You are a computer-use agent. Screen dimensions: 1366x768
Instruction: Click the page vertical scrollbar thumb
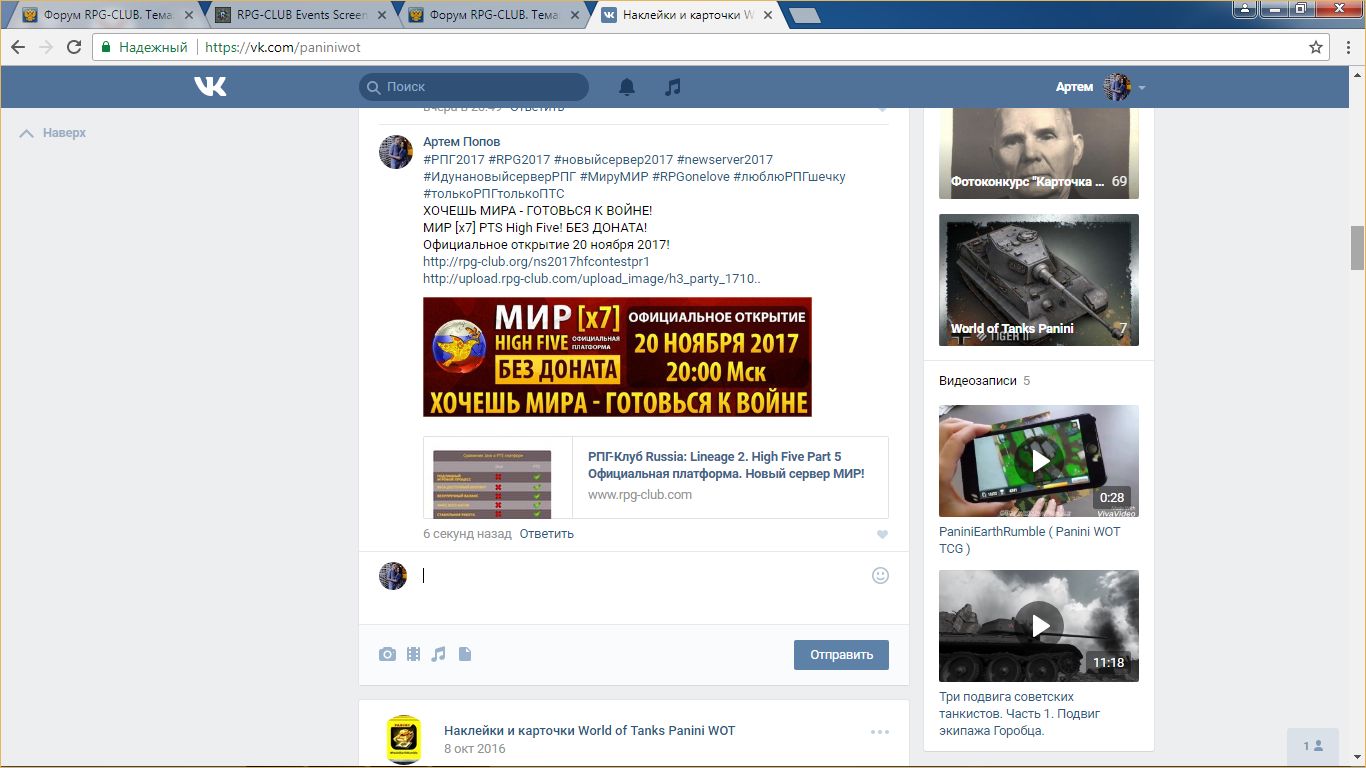1357,248
